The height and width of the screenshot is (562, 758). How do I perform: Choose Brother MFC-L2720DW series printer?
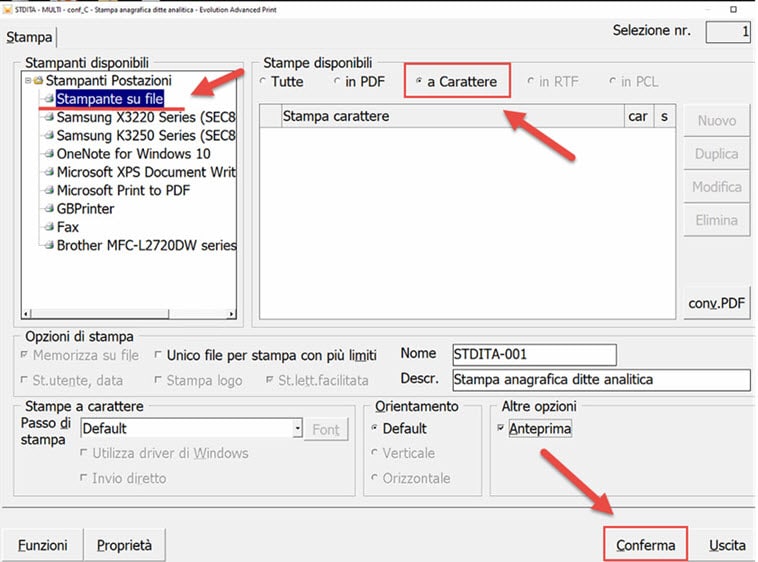click(146, 245)
